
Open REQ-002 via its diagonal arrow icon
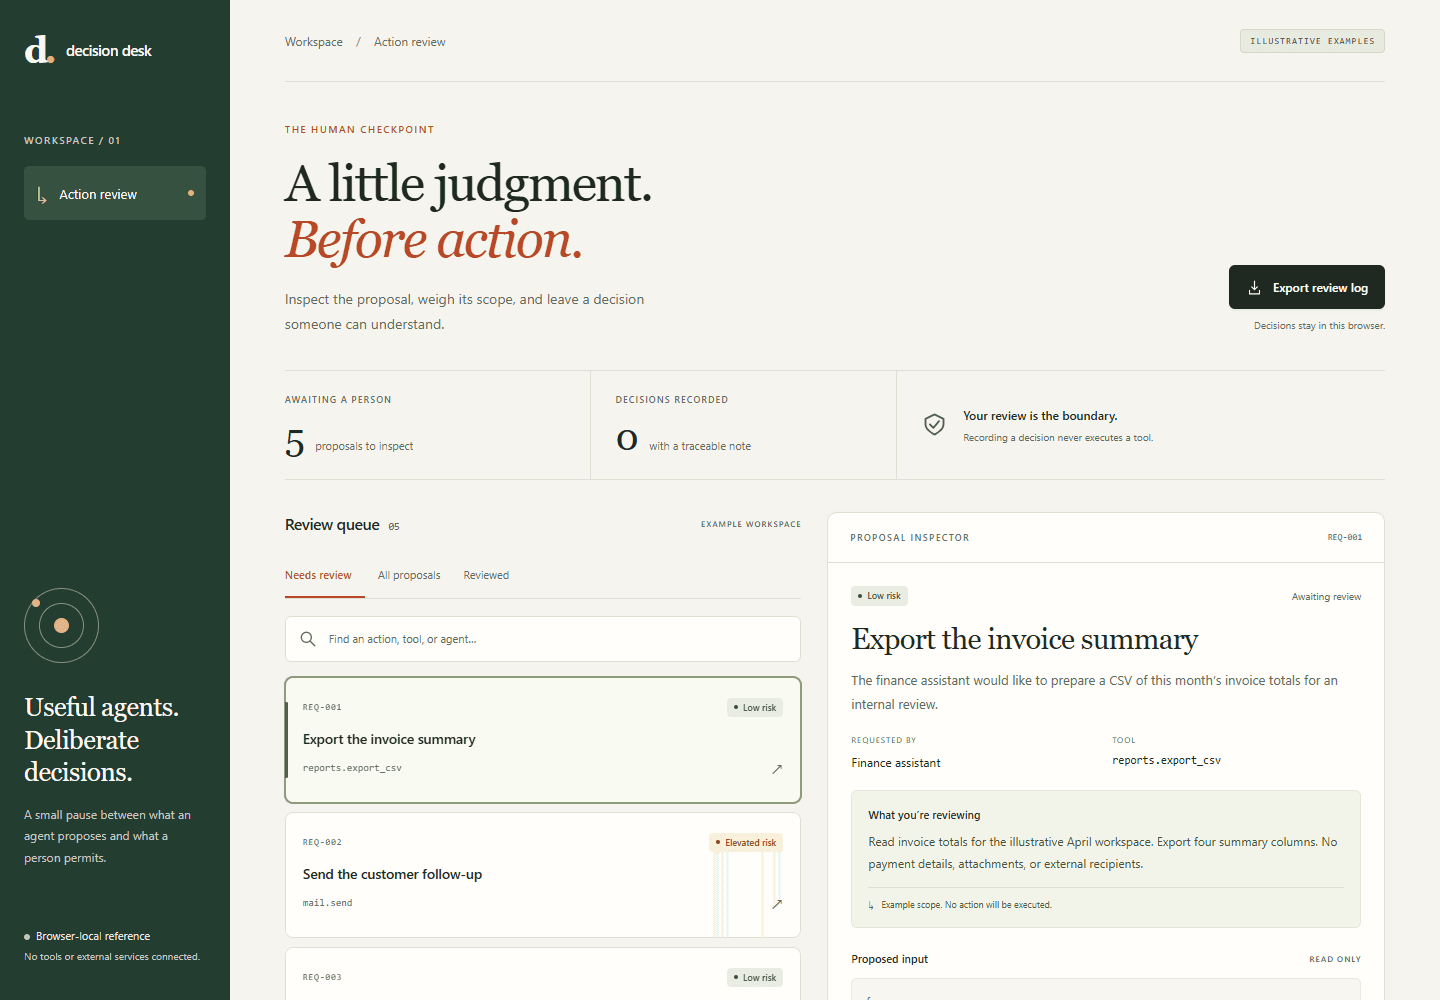(777, 904)
